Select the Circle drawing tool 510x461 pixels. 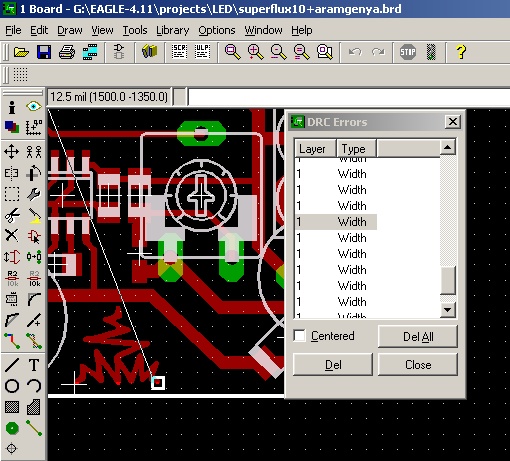(x=12, y=386)
